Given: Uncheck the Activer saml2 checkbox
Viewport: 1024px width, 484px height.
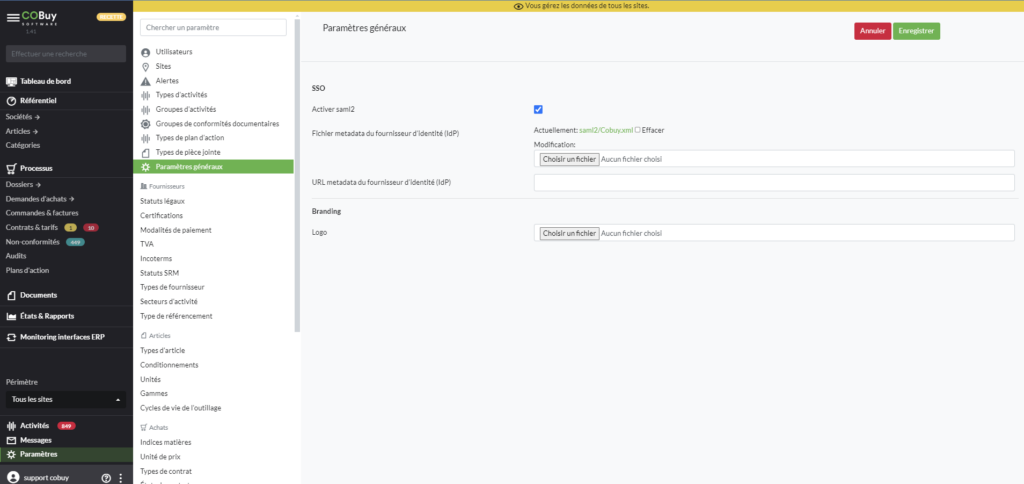Looking at the screenshot, I should (538, 109).
